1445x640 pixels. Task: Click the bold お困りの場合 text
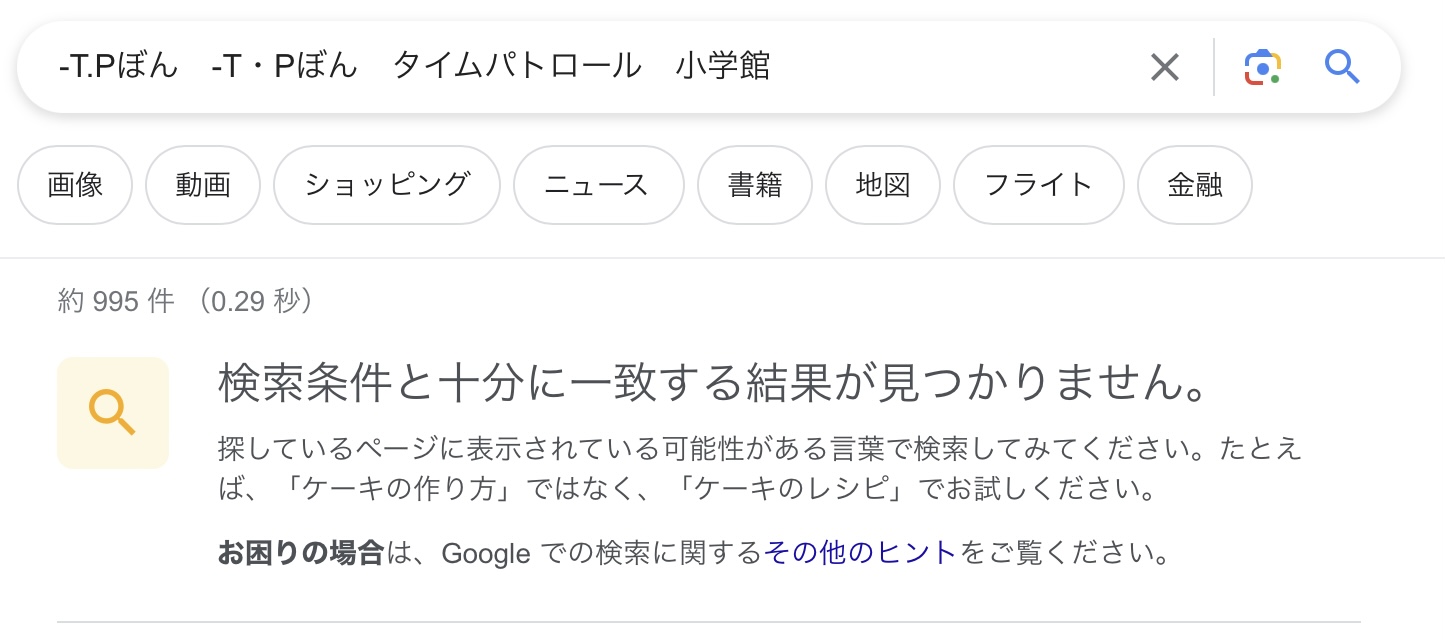[x=301, y=552]
